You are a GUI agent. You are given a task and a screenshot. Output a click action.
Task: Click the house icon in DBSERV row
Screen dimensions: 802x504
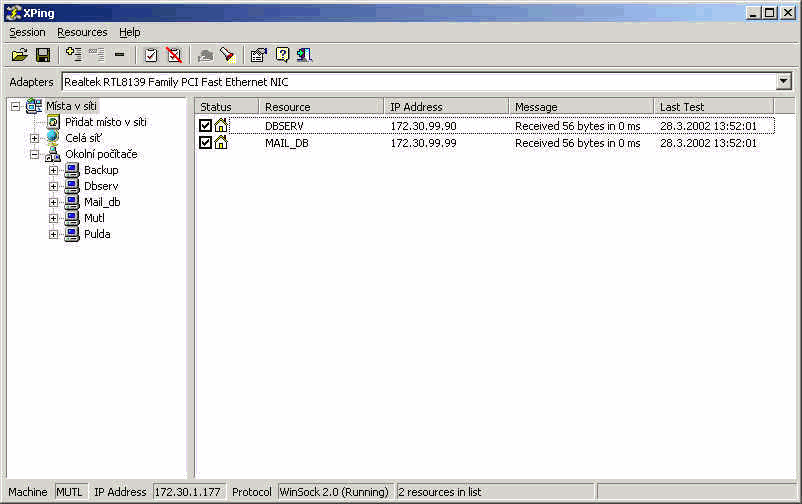coord(221,125)
